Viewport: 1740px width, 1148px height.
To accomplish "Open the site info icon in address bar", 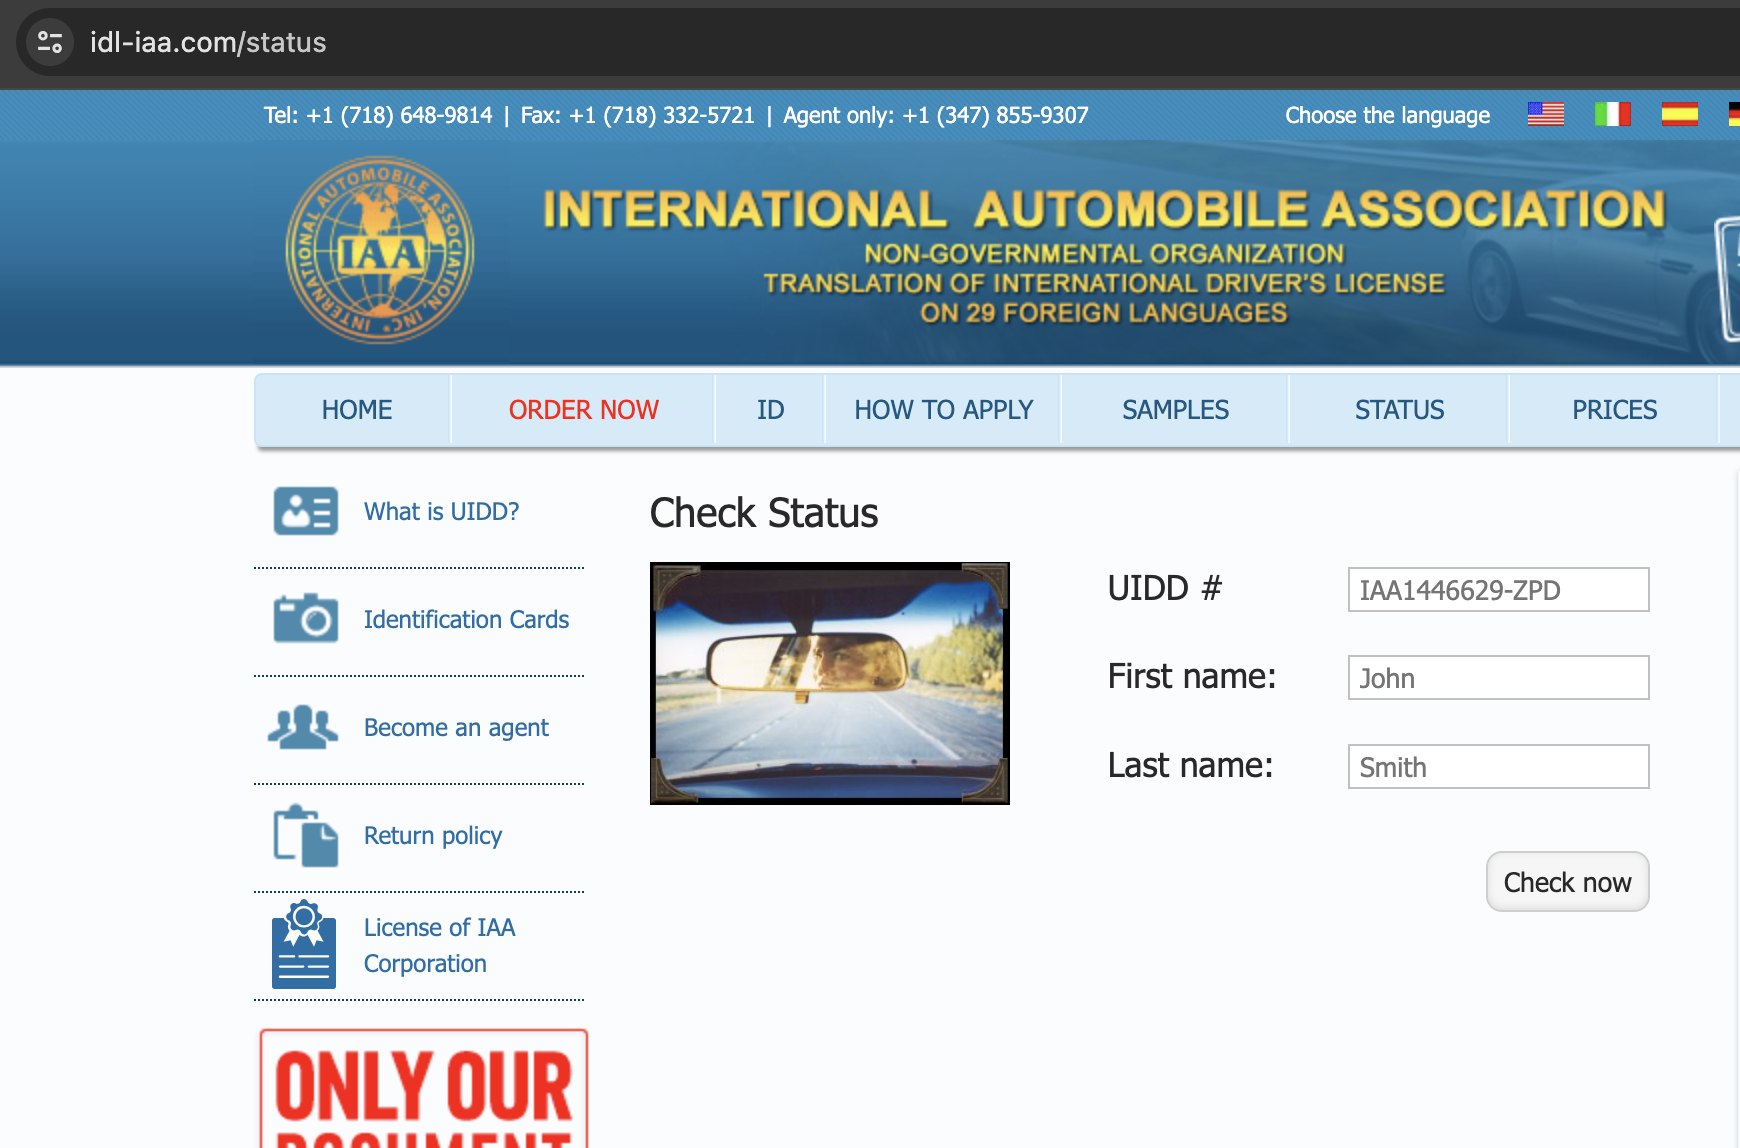I will [x=50, y=42].
